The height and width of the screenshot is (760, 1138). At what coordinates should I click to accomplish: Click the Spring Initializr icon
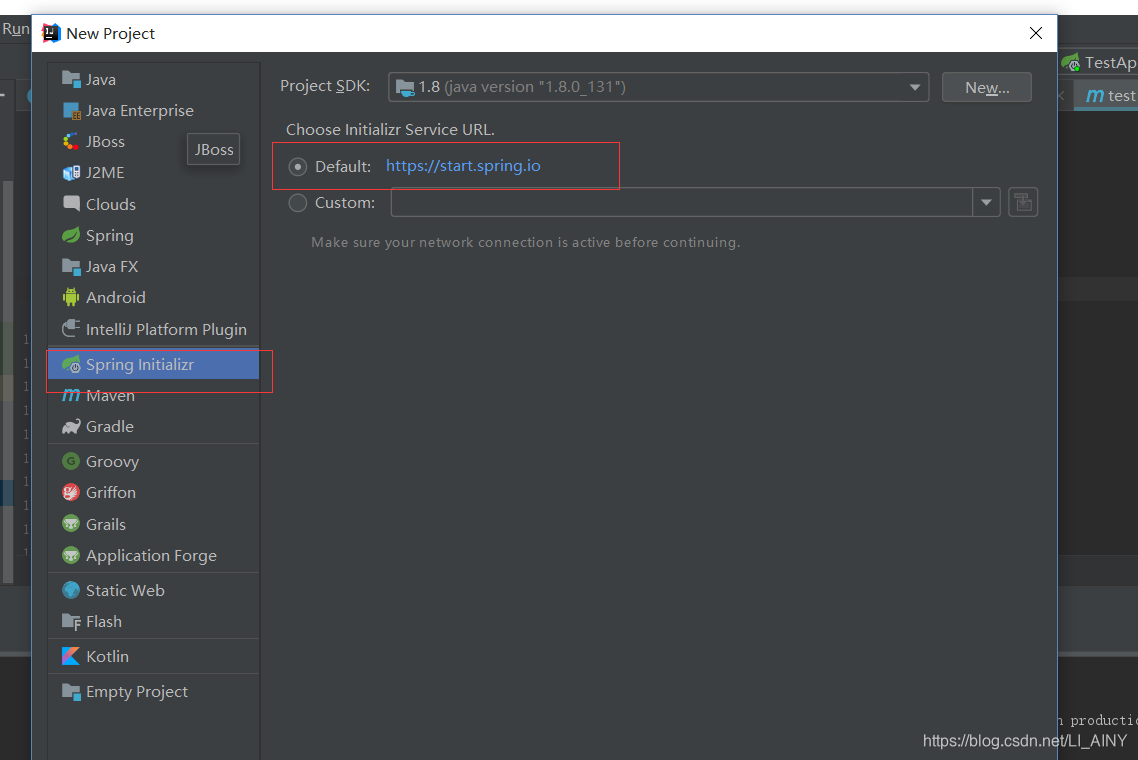pyautogui.click(x=71, y=364)
